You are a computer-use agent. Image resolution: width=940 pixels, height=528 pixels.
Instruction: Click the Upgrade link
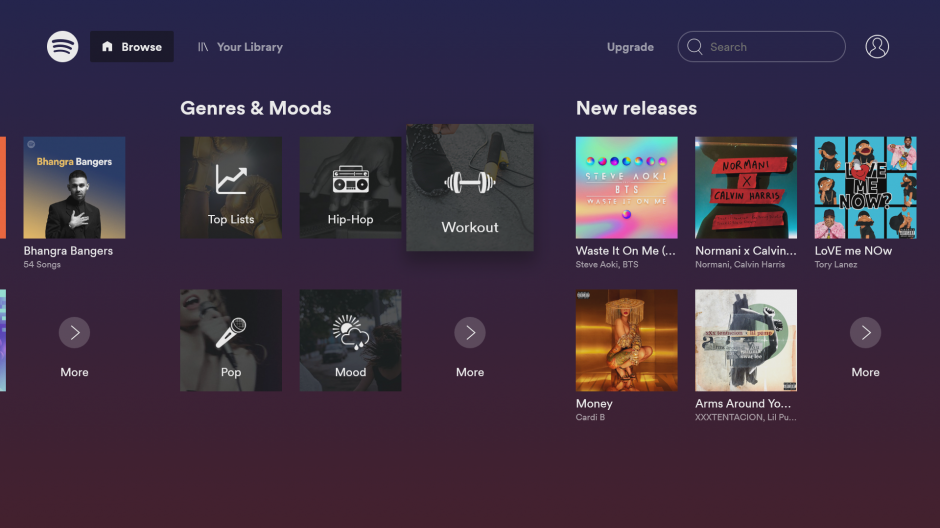[x=630, y=47]
